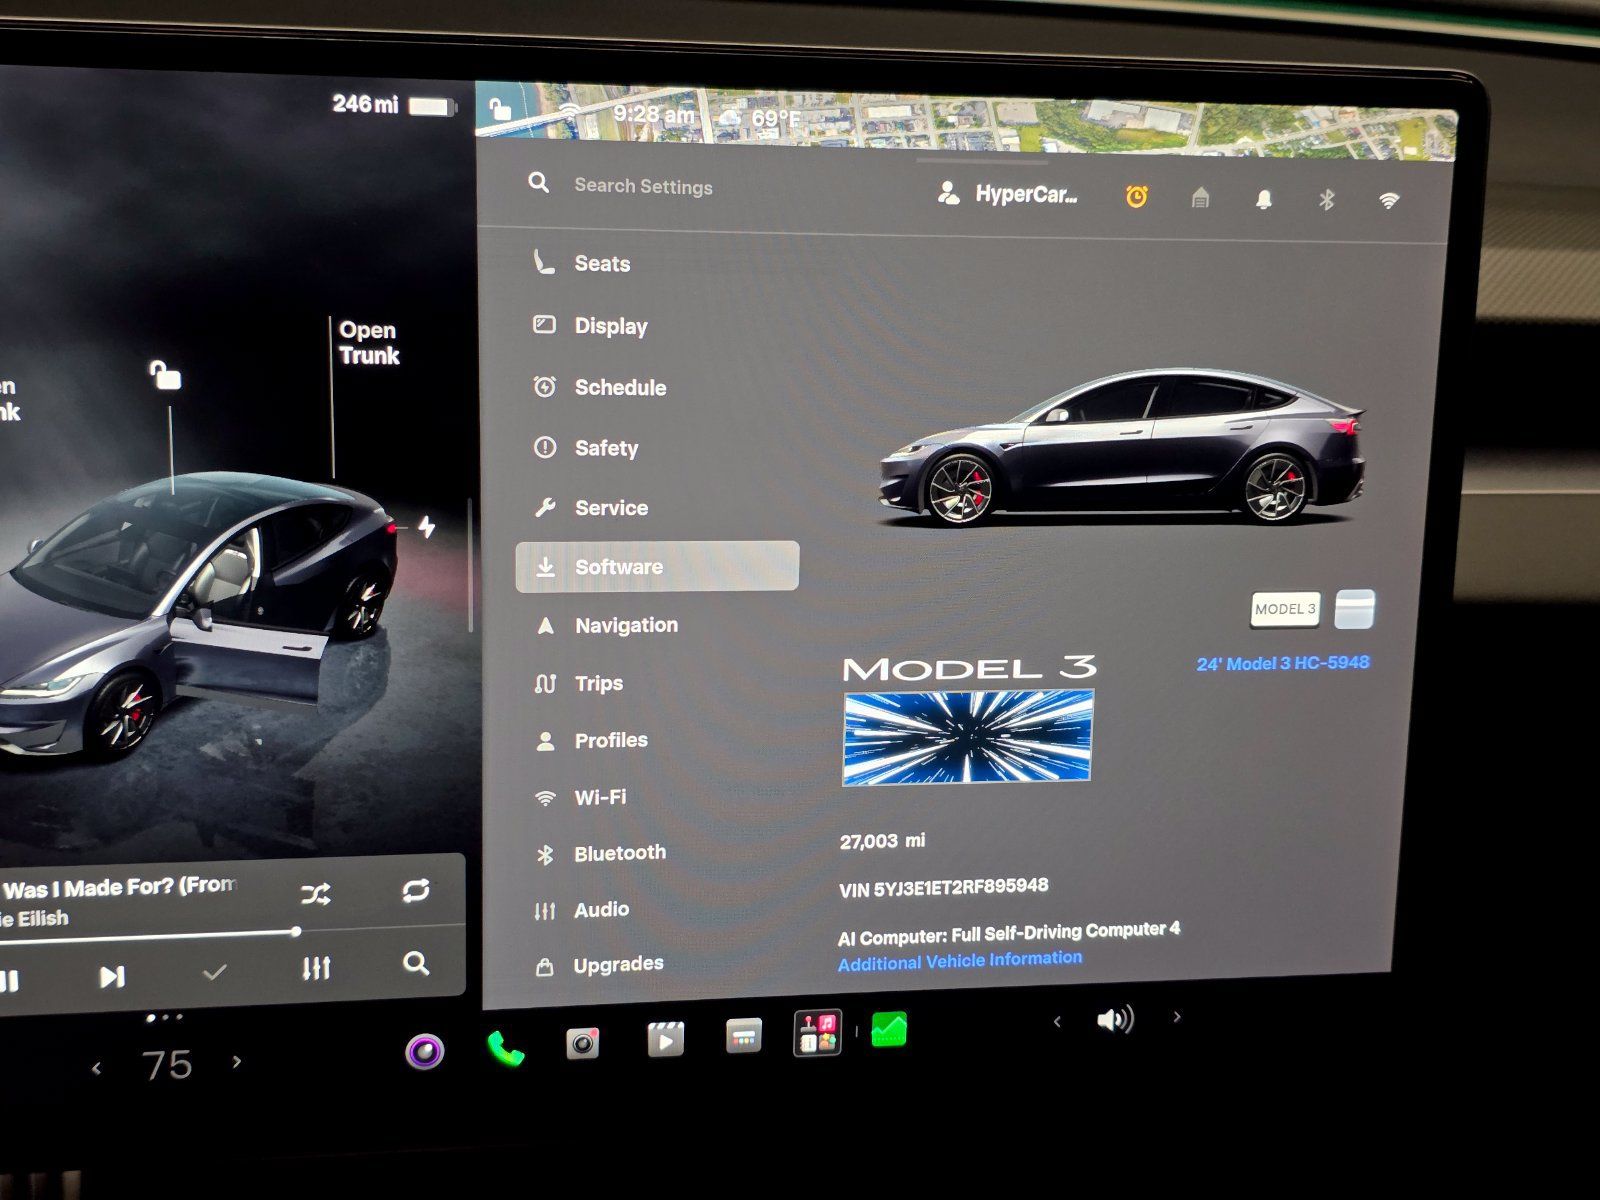Click the search magnifier icon in settings

539,183
